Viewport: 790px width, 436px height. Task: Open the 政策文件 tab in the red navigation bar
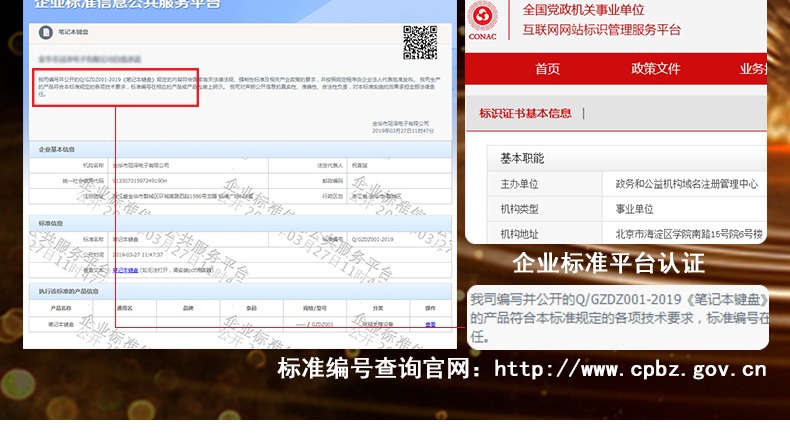[x=655, y=69]
